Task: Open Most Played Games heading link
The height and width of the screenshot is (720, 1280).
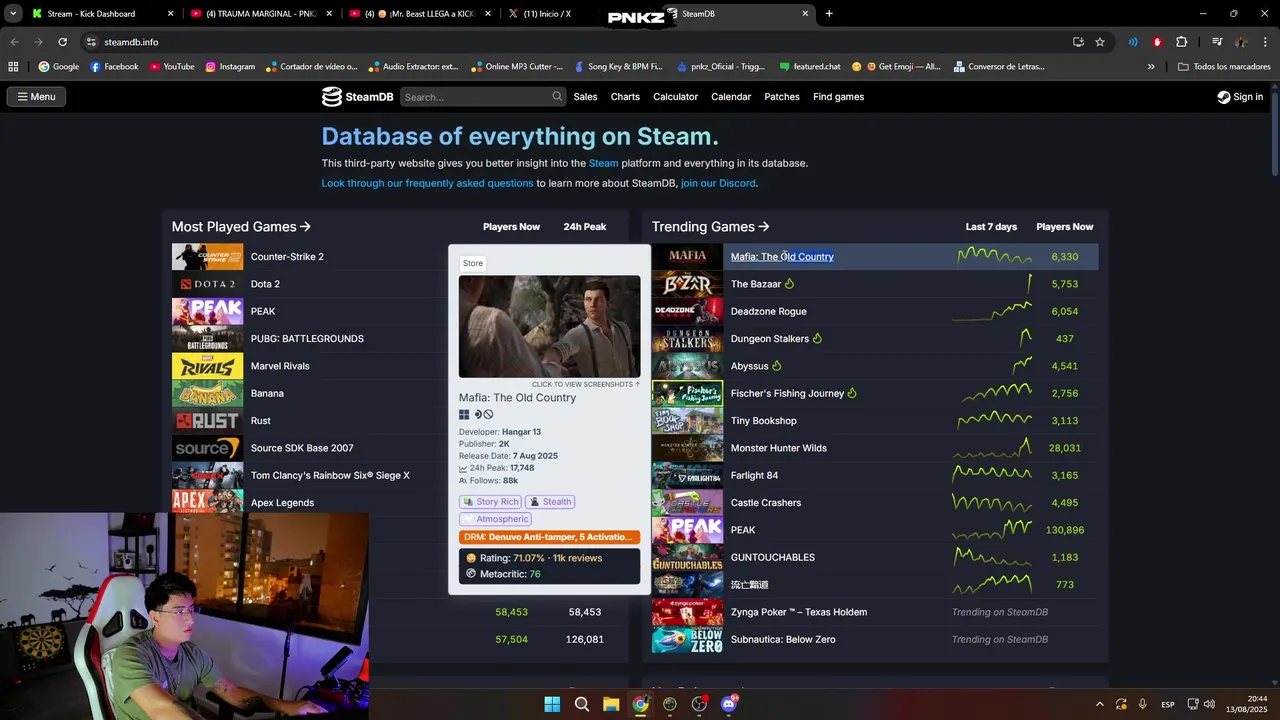Action: (241, 227)
